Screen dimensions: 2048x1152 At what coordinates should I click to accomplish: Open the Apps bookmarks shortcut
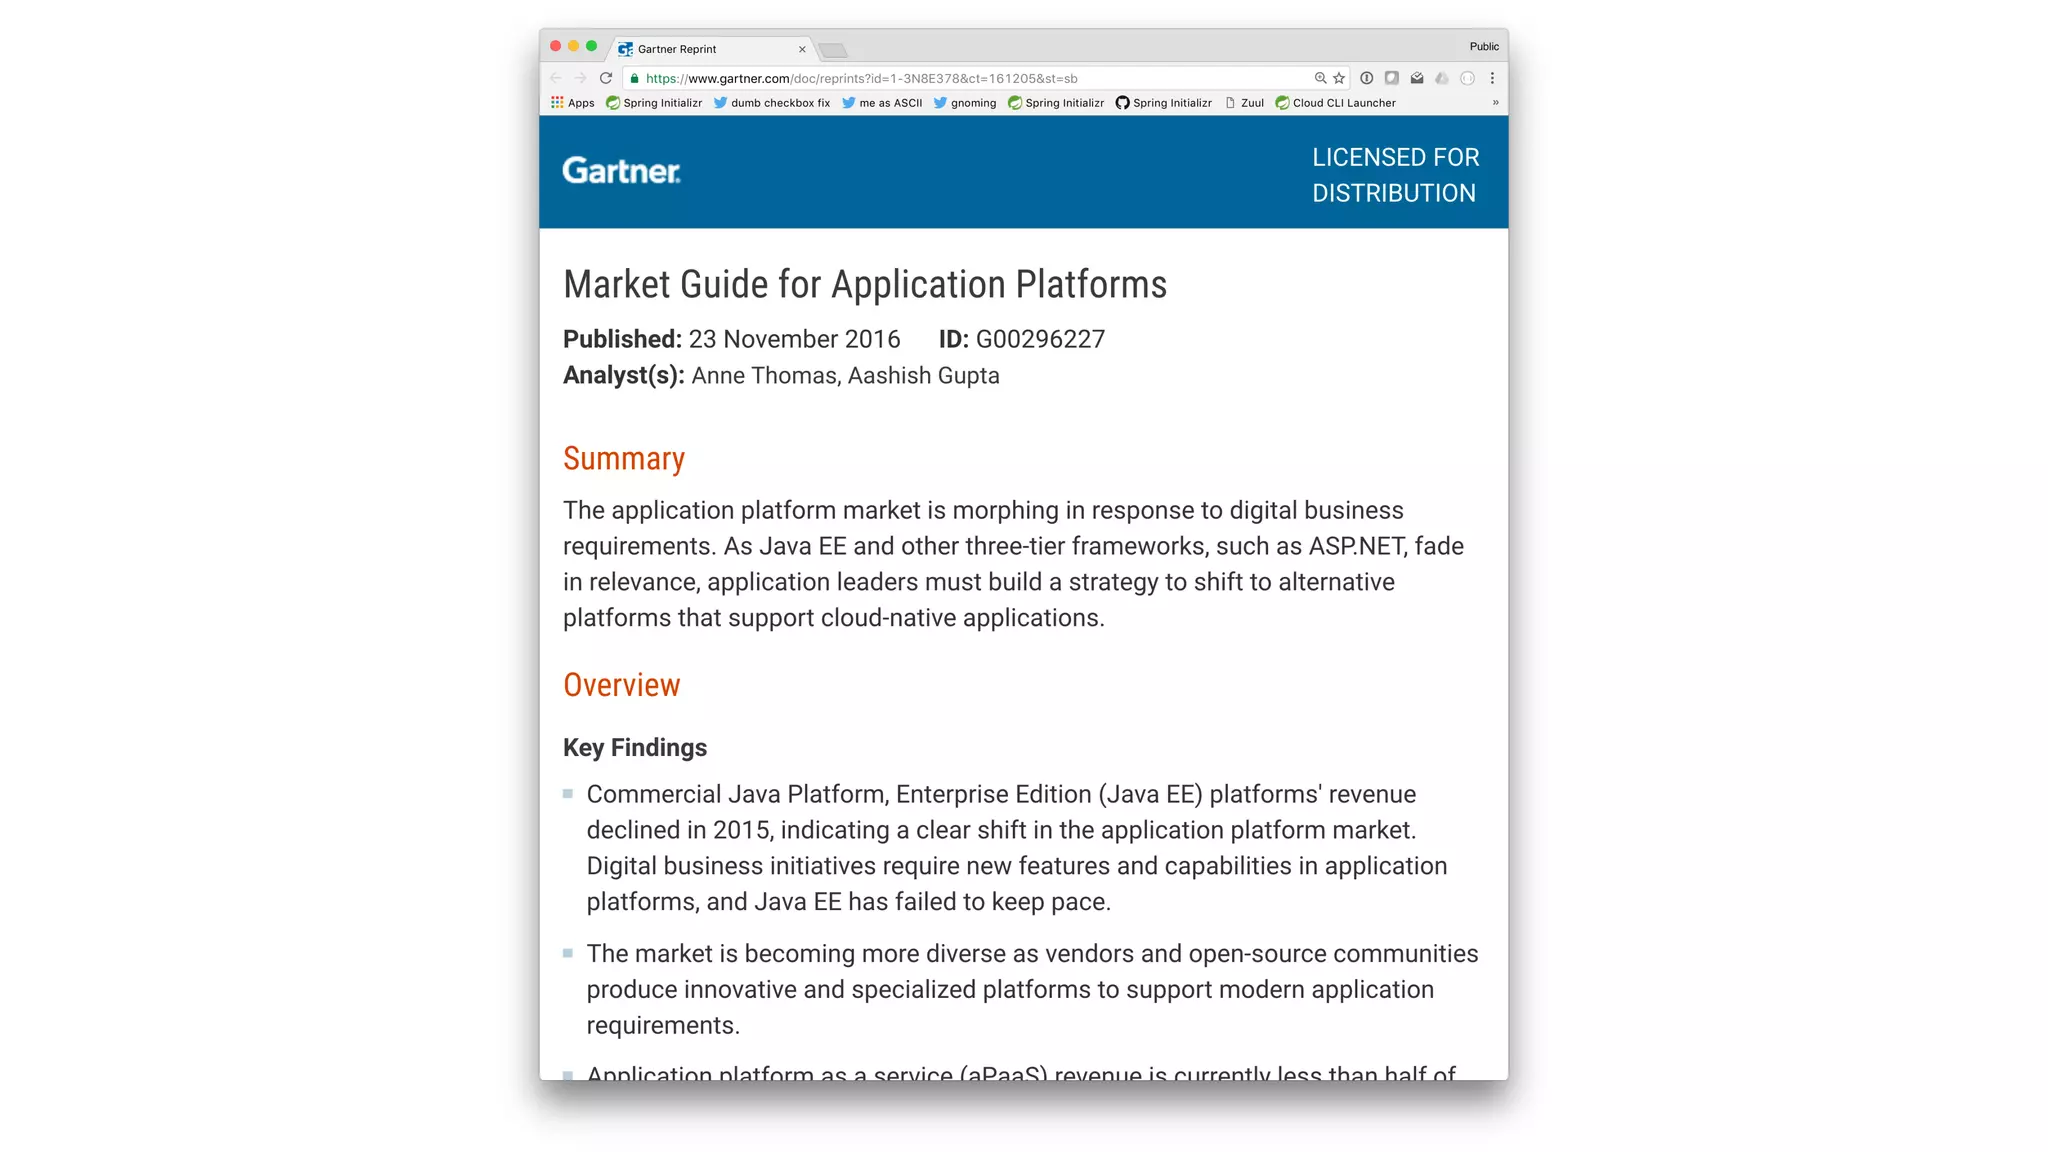[x=572, y=103]
